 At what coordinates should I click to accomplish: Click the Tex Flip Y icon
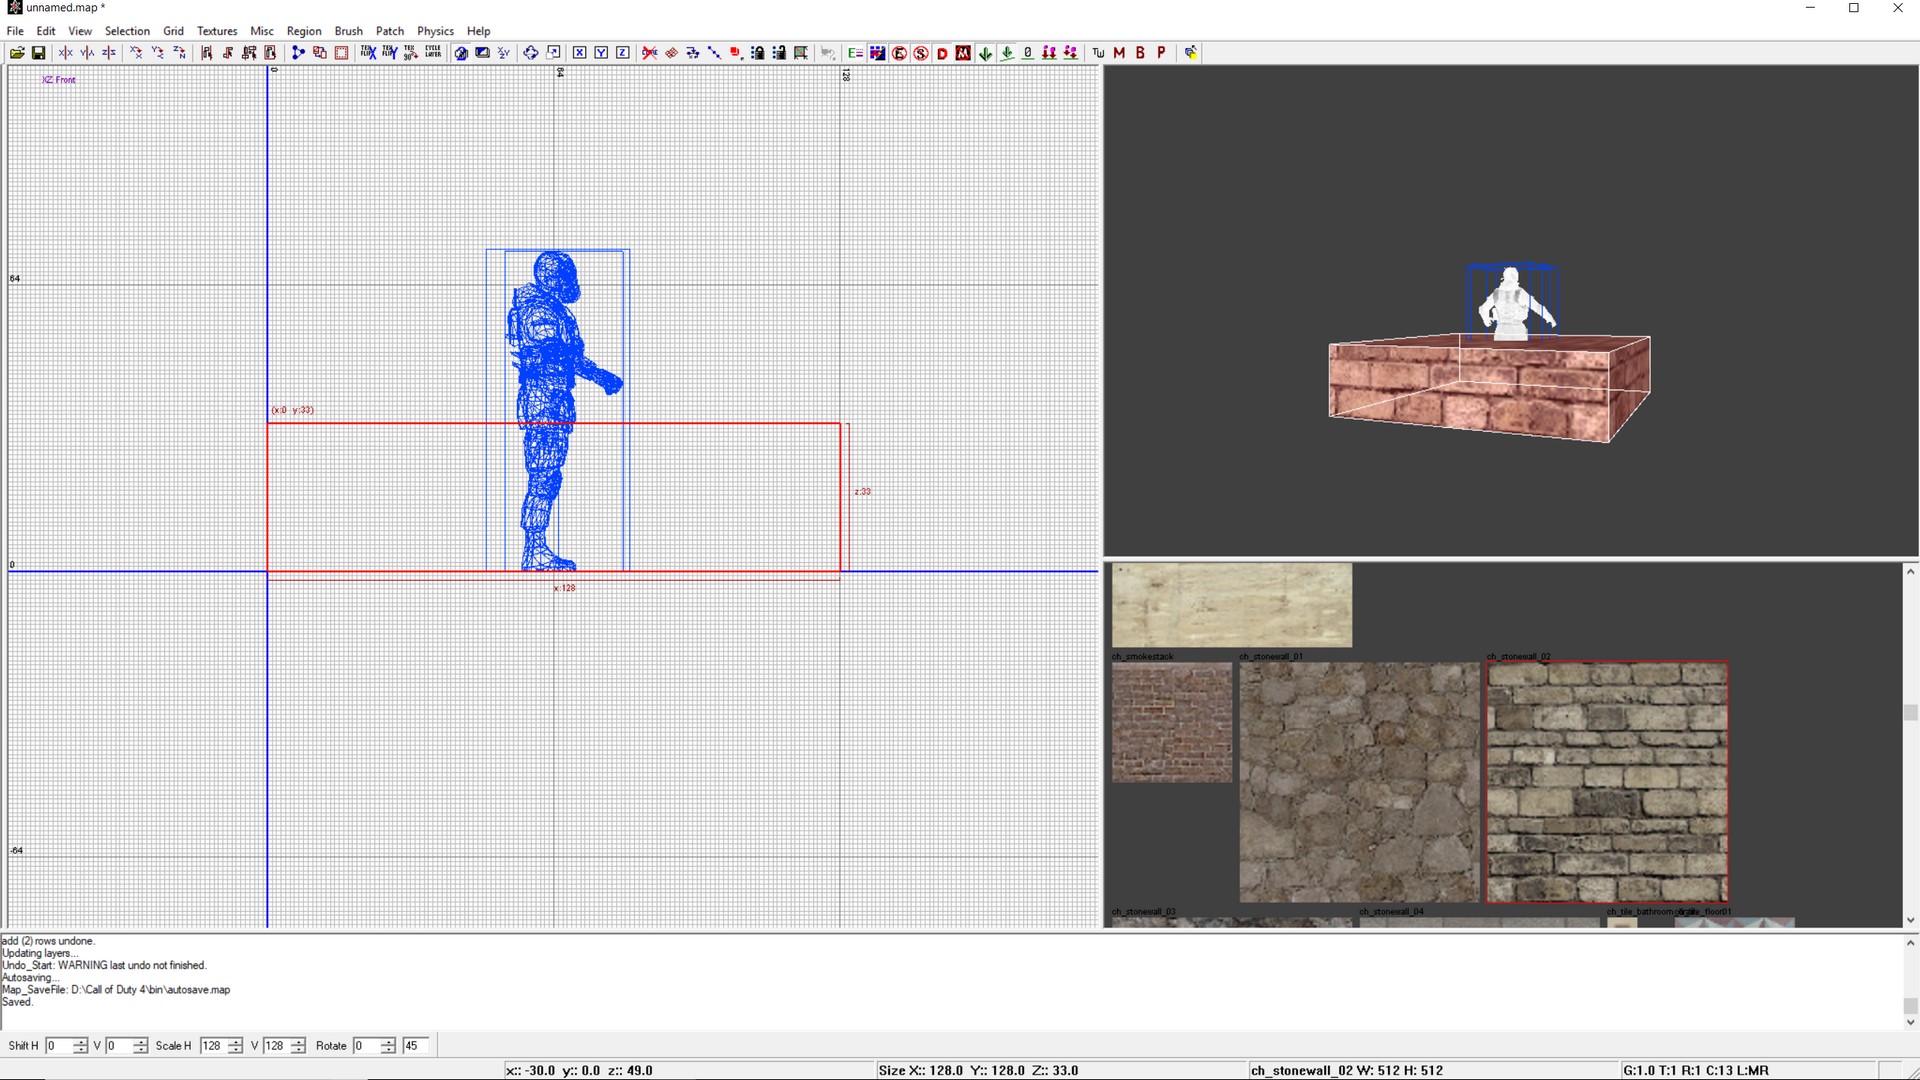[390, 53]
